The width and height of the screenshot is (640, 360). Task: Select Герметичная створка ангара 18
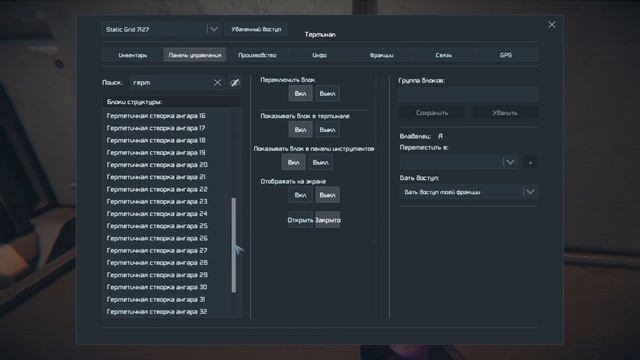[x=165, y=140]
